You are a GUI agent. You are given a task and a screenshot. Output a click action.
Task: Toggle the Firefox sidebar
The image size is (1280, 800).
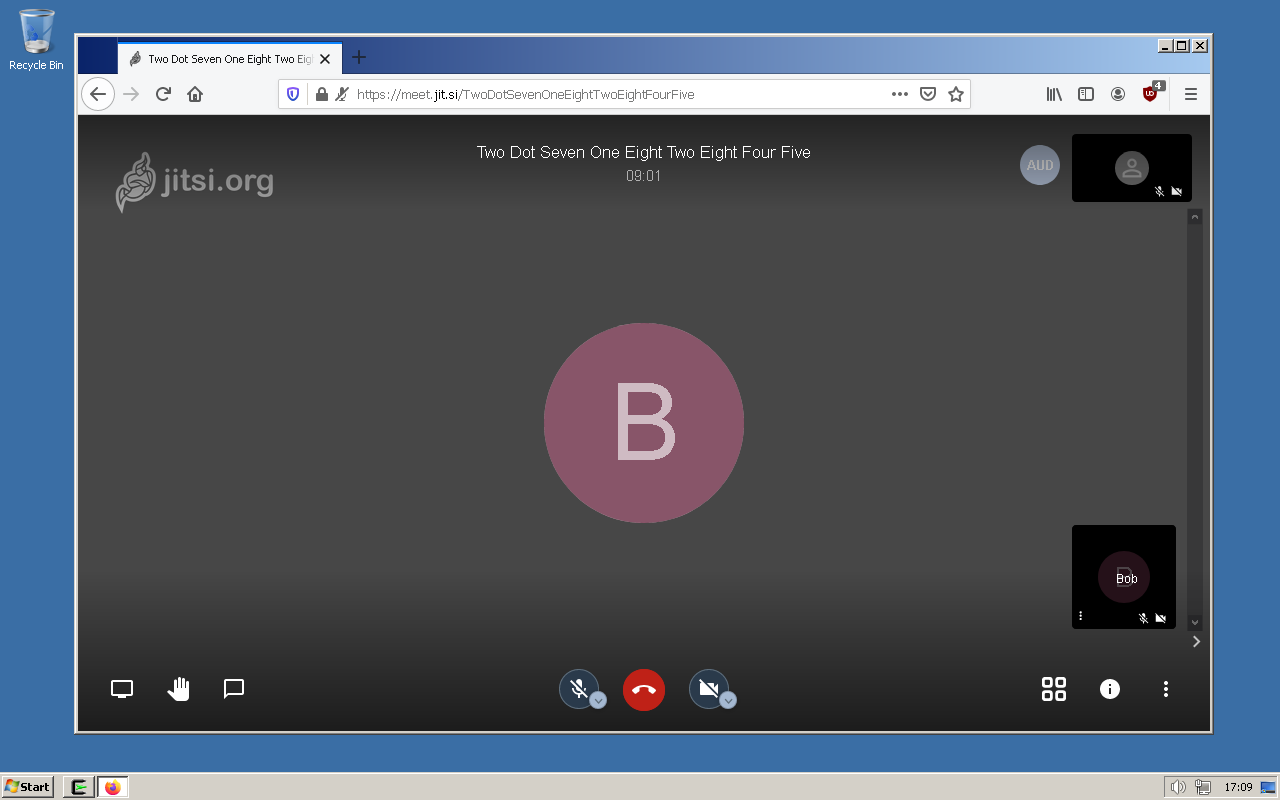point(1086,94)
